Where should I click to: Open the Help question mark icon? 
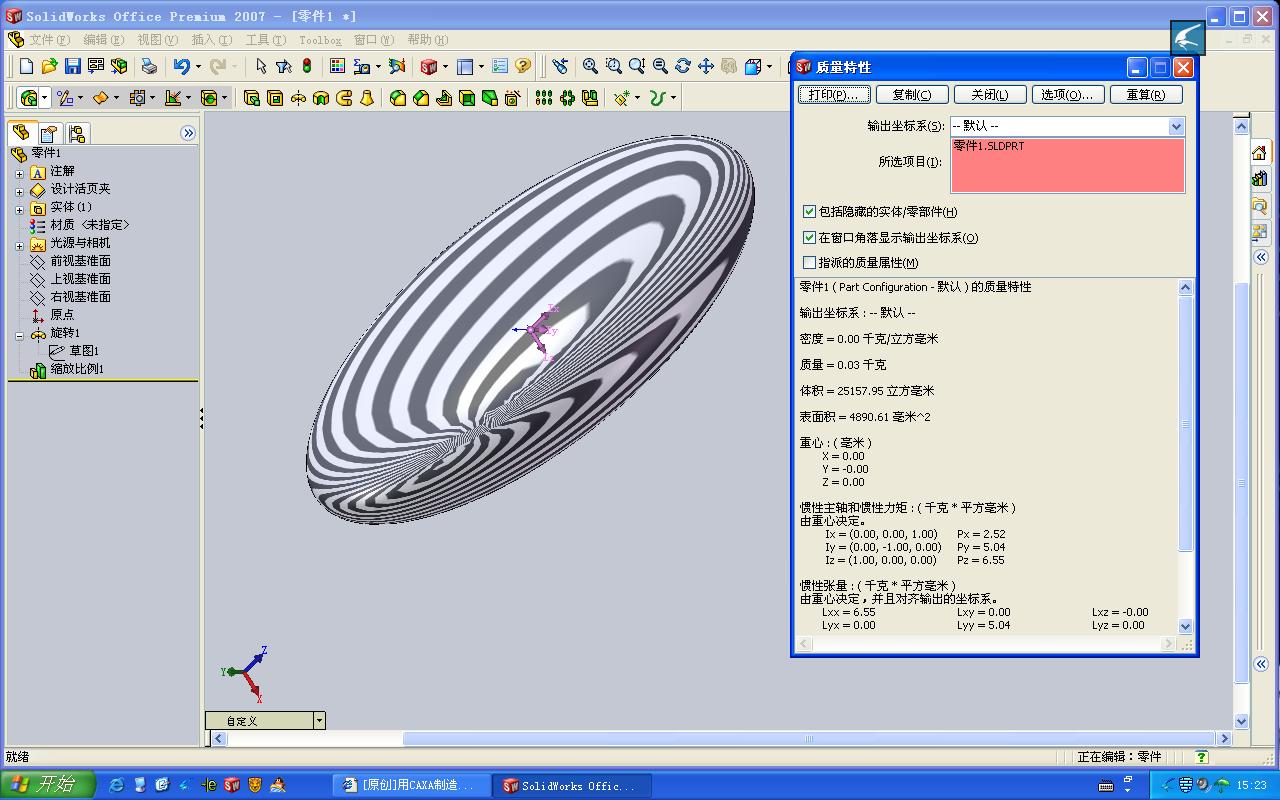point(522,66)
